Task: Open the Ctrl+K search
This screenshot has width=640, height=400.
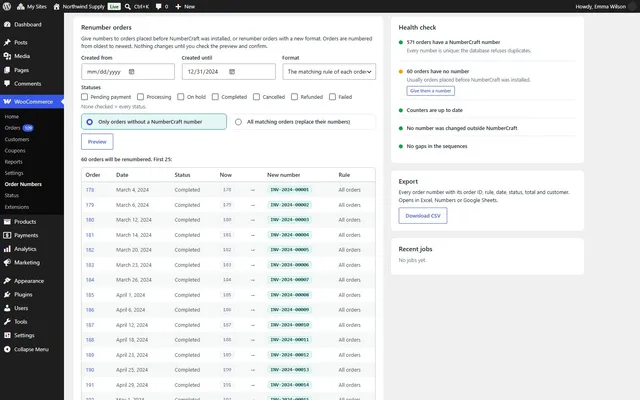Action: (x=137, y=7)
